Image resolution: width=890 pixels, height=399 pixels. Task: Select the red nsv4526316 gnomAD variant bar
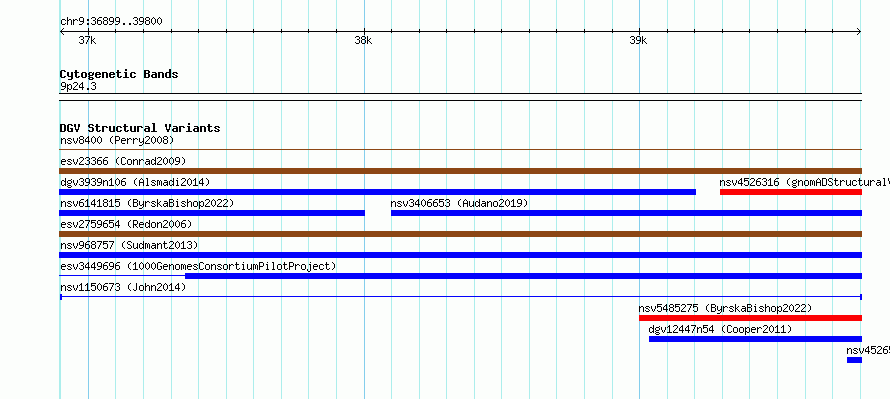tap(791, 192)
